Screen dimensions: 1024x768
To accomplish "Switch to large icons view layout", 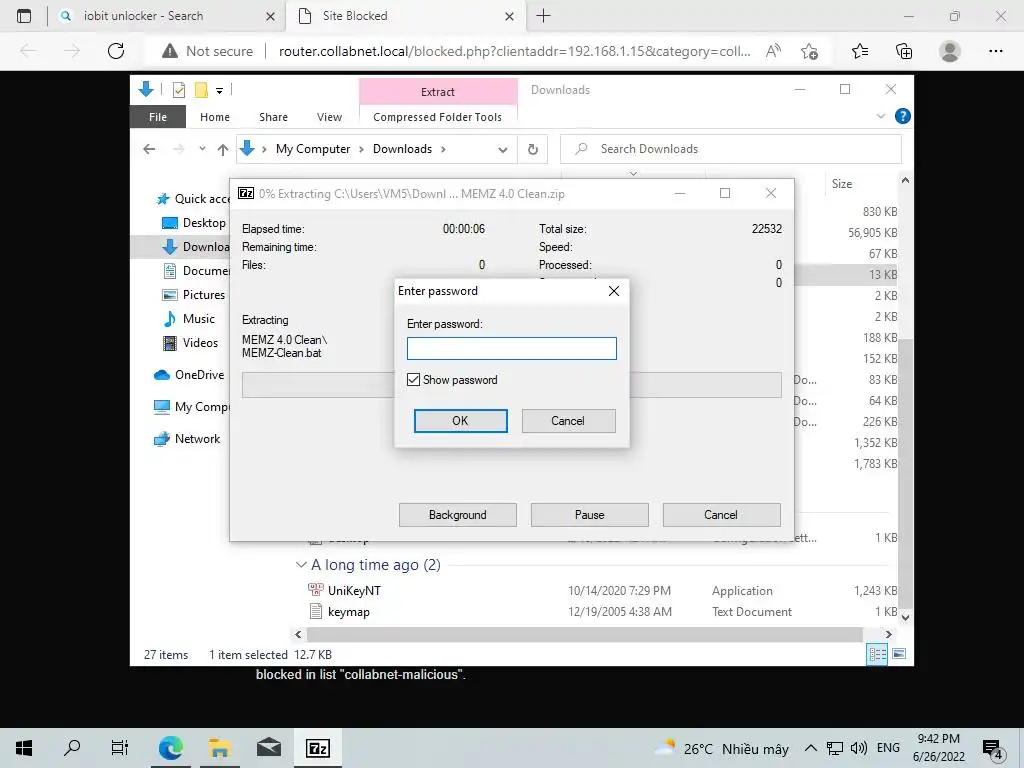I will [x=899, y=654].
